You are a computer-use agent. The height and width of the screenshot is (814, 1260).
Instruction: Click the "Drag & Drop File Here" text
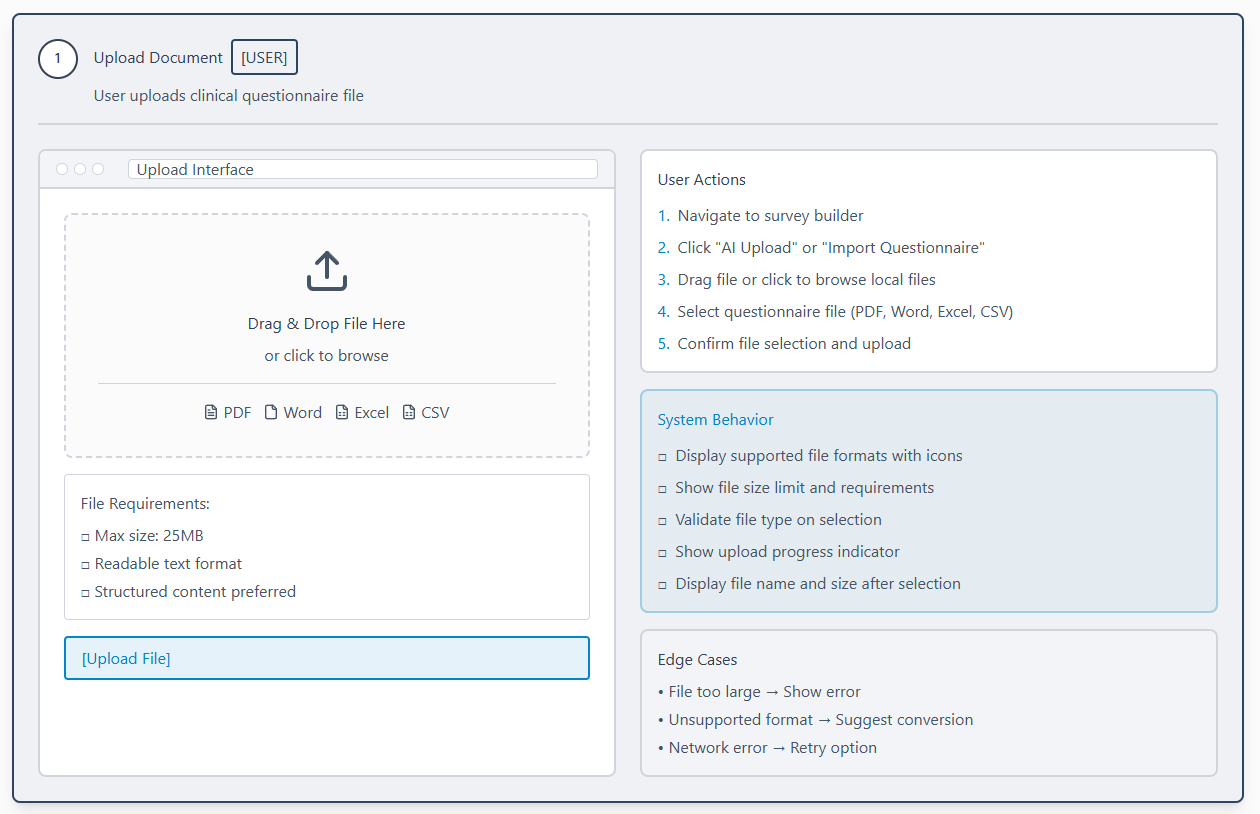click(327, 323)
